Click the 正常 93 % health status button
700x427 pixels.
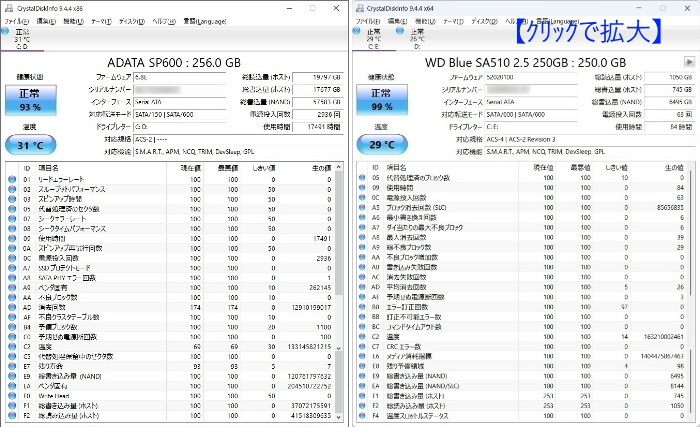31,100
